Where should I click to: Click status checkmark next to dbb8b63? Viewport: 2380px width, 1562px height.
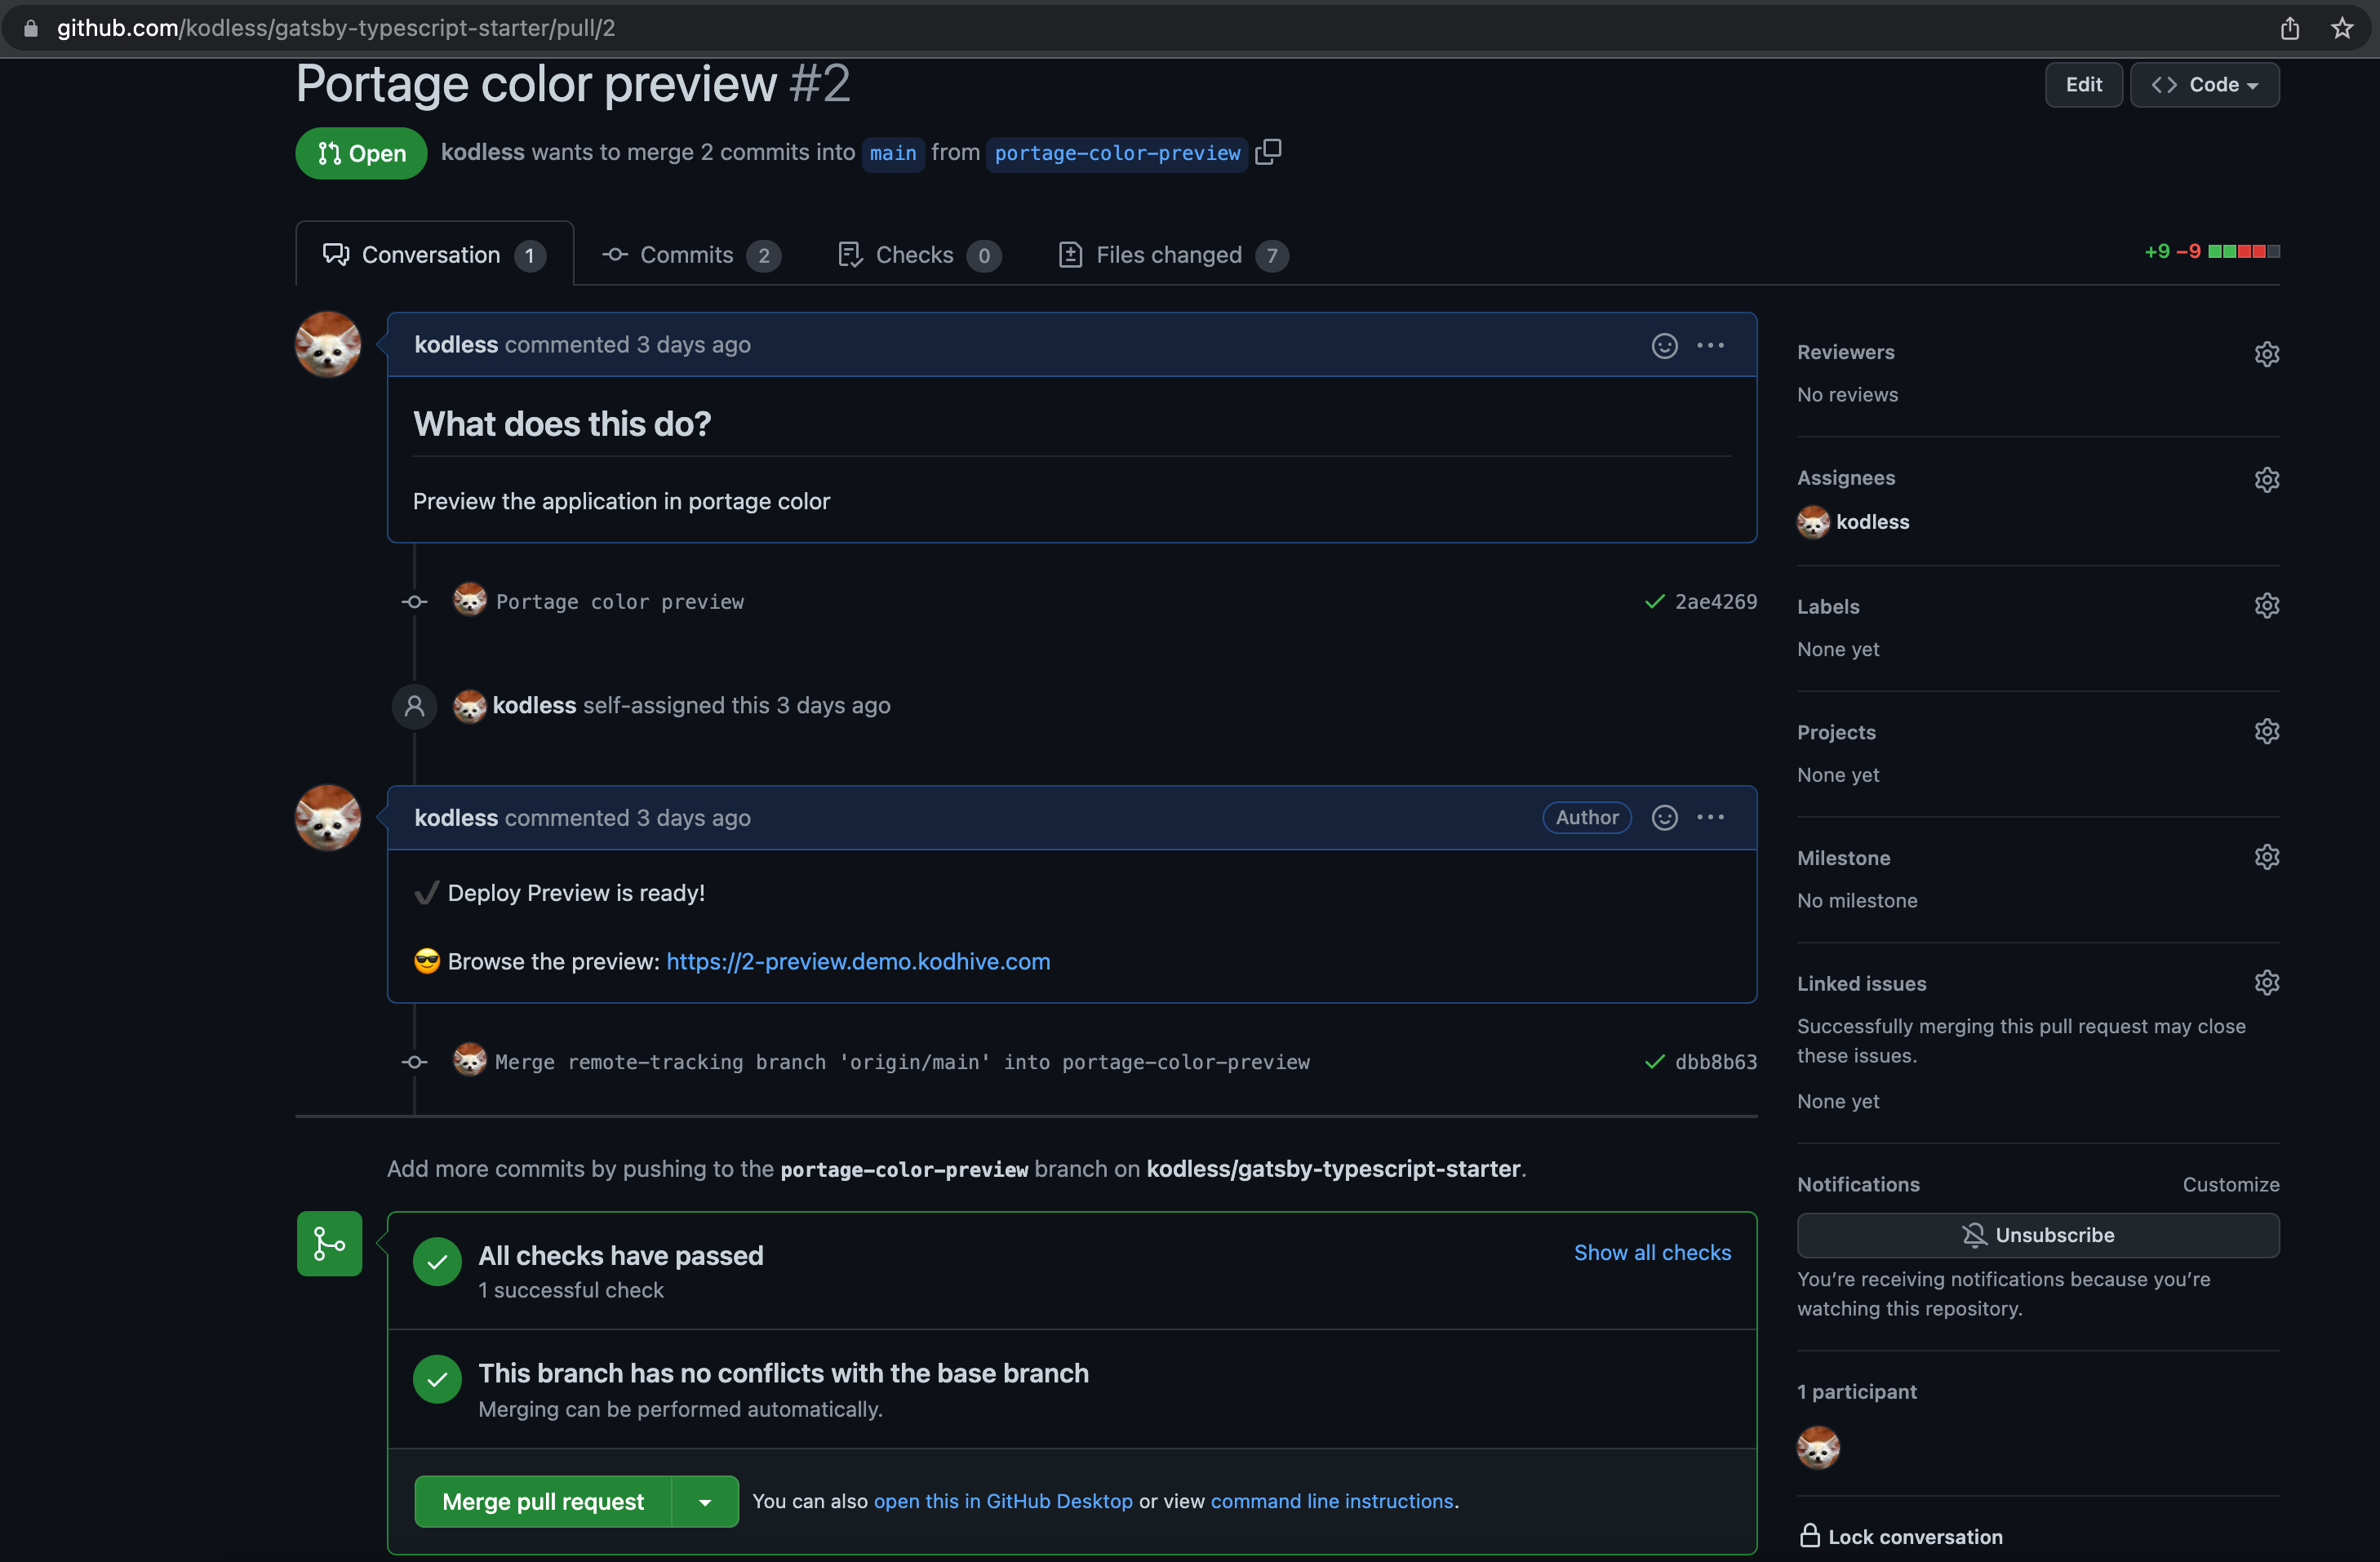point(1654,1061)
